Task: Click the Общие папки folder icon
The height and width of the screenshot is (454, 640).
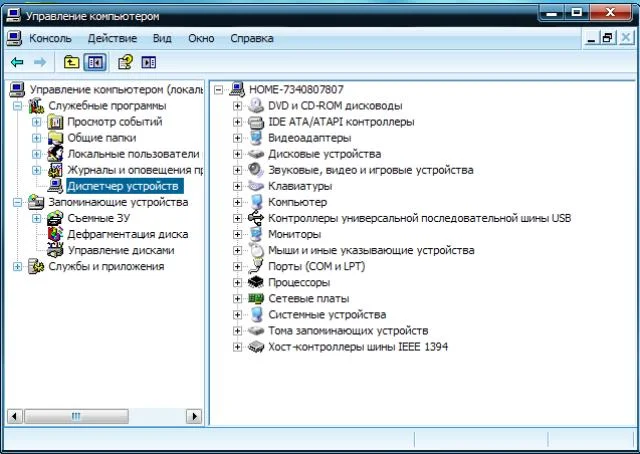Action: click(55, 138)
